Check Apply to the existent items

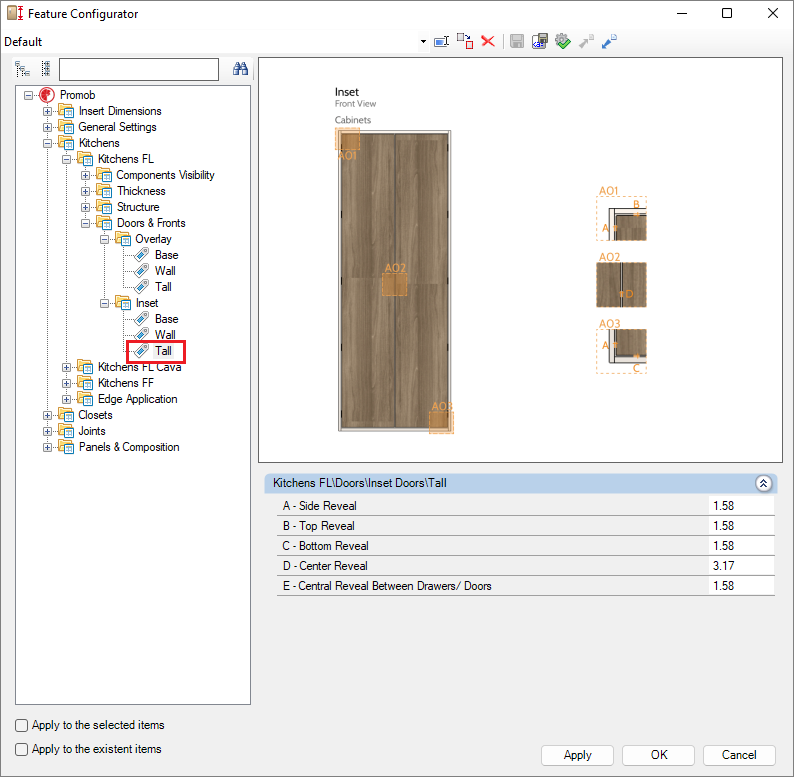[22, 749]
